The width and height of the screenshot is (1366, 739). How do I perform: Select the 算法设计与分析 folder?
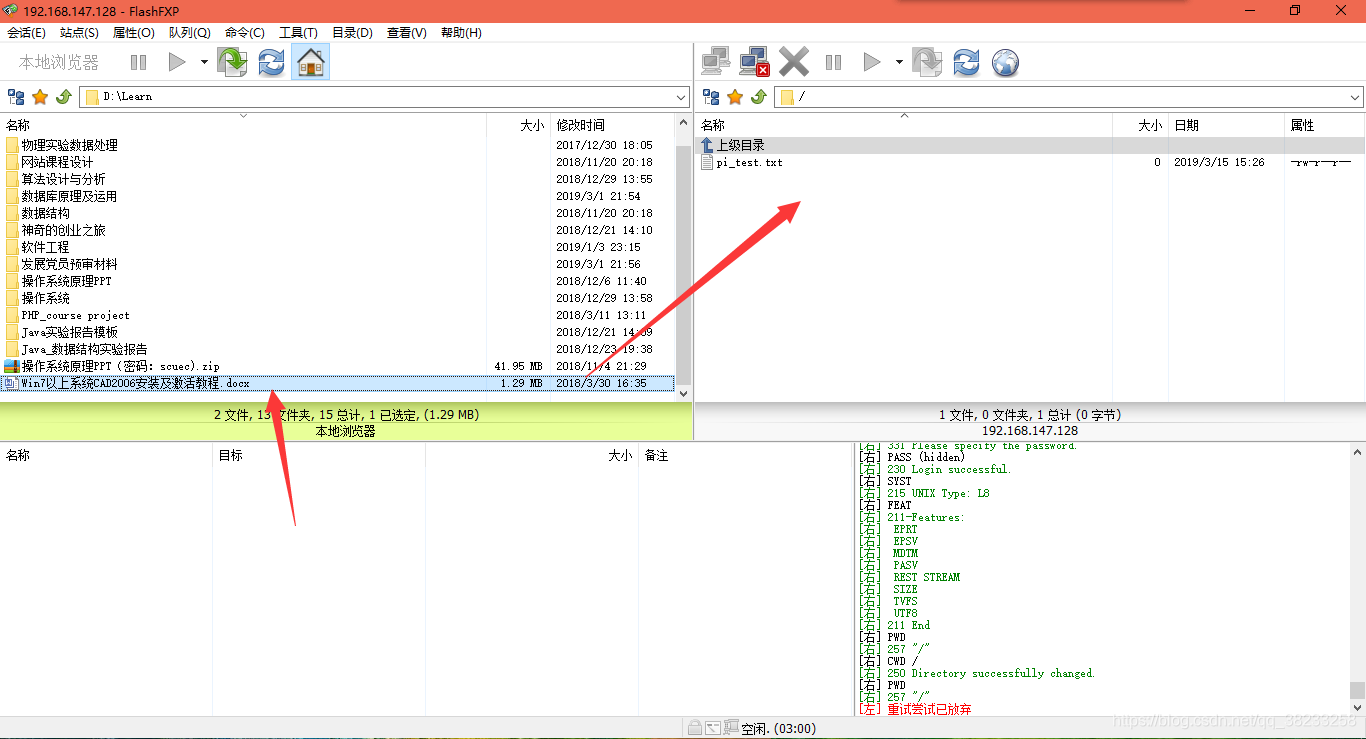(x=63, y=179)
